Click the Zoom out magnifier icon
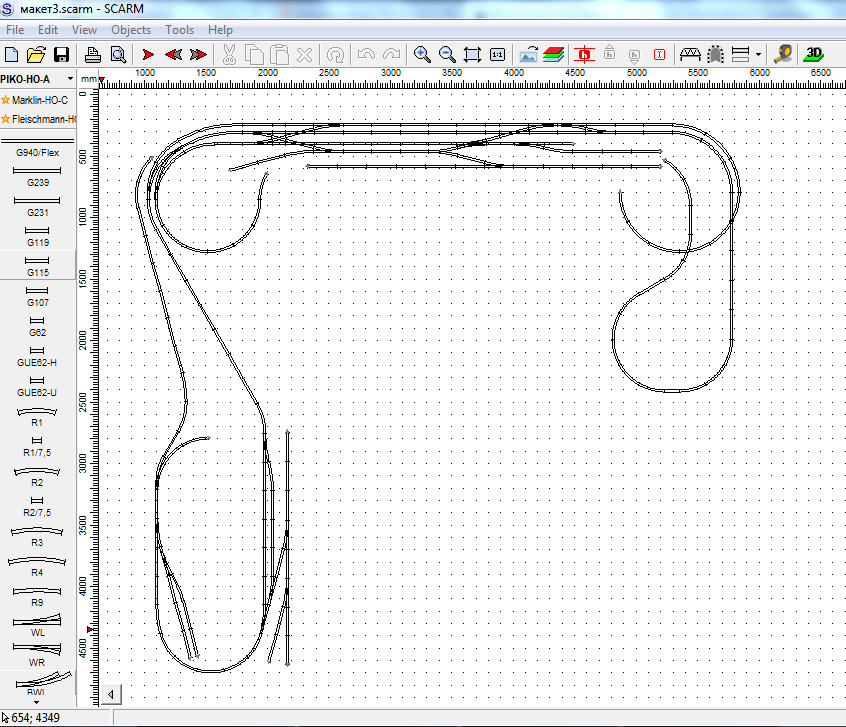 (447, 54)
